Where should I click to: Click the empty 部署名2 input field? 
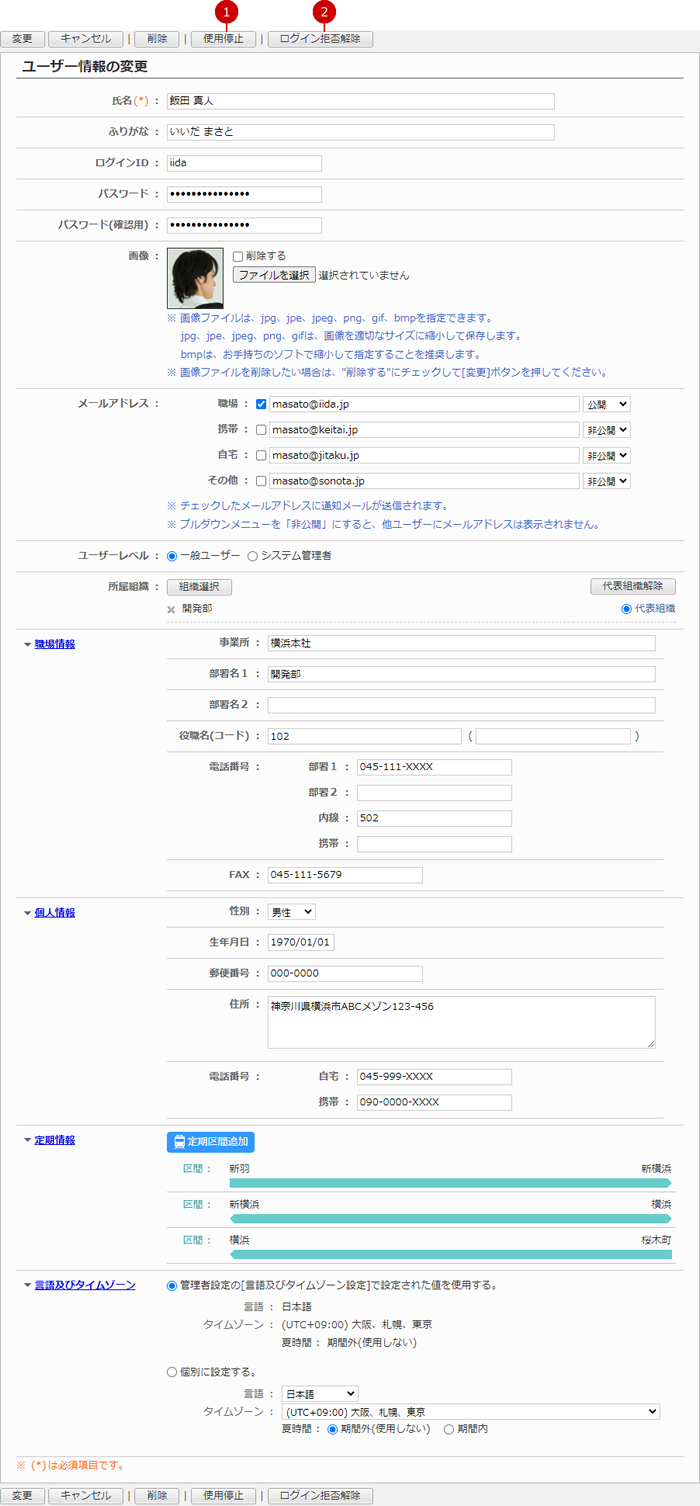(x=462, y=705)
